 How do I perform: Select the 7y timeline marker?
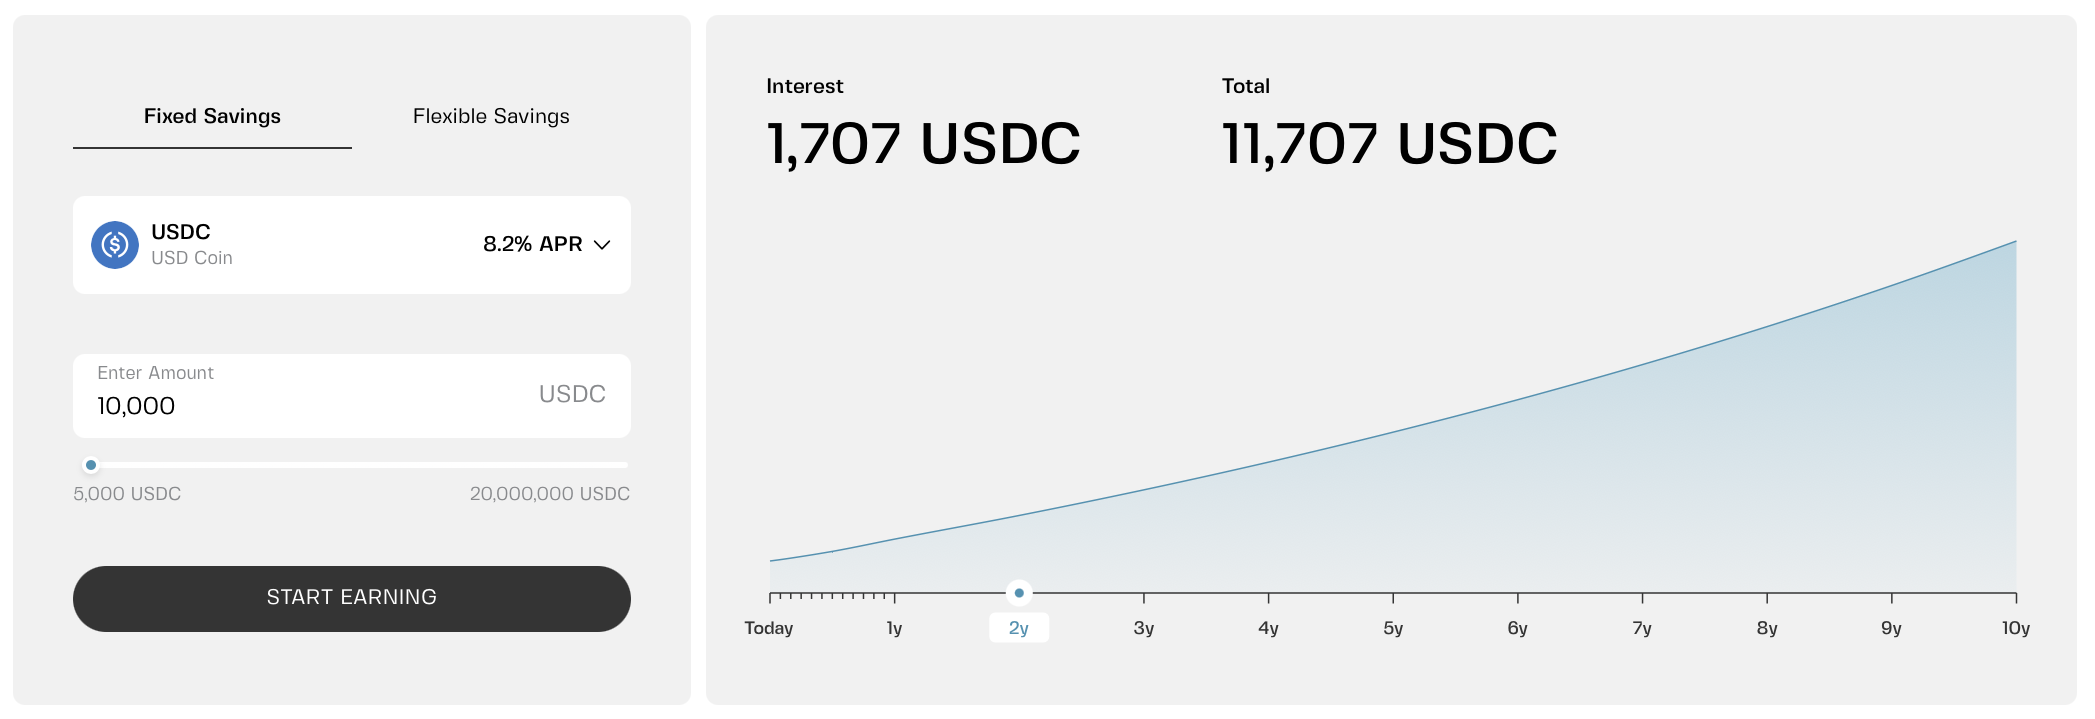point(1642,627)
